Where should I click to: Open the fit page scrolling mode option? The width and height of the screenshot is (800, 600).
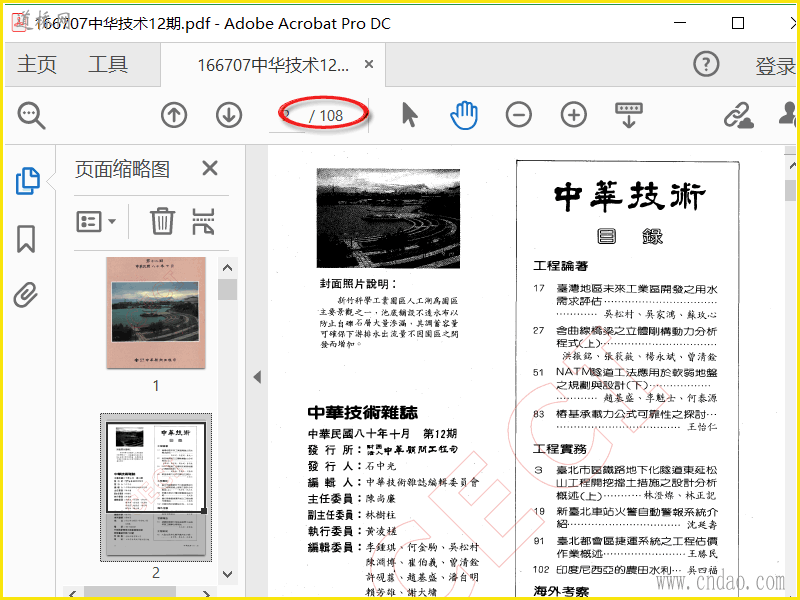pyautogui.click(x=629, y=115)
